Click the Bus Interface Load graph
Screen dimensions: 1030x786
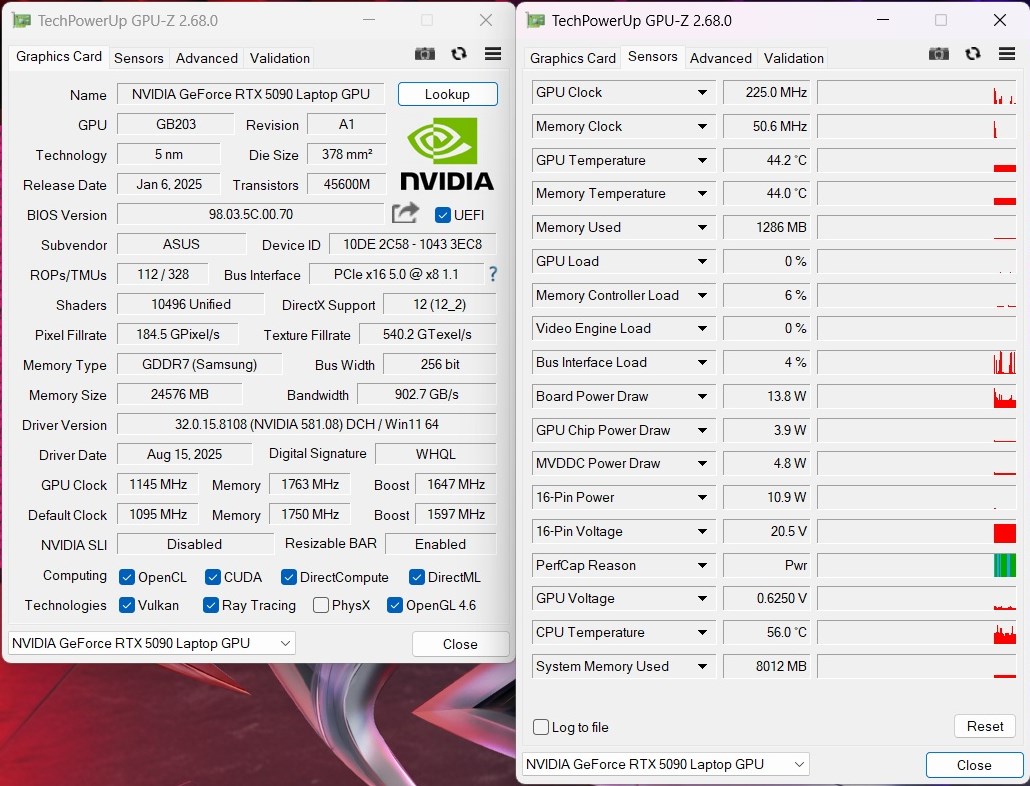click(917, 362)
